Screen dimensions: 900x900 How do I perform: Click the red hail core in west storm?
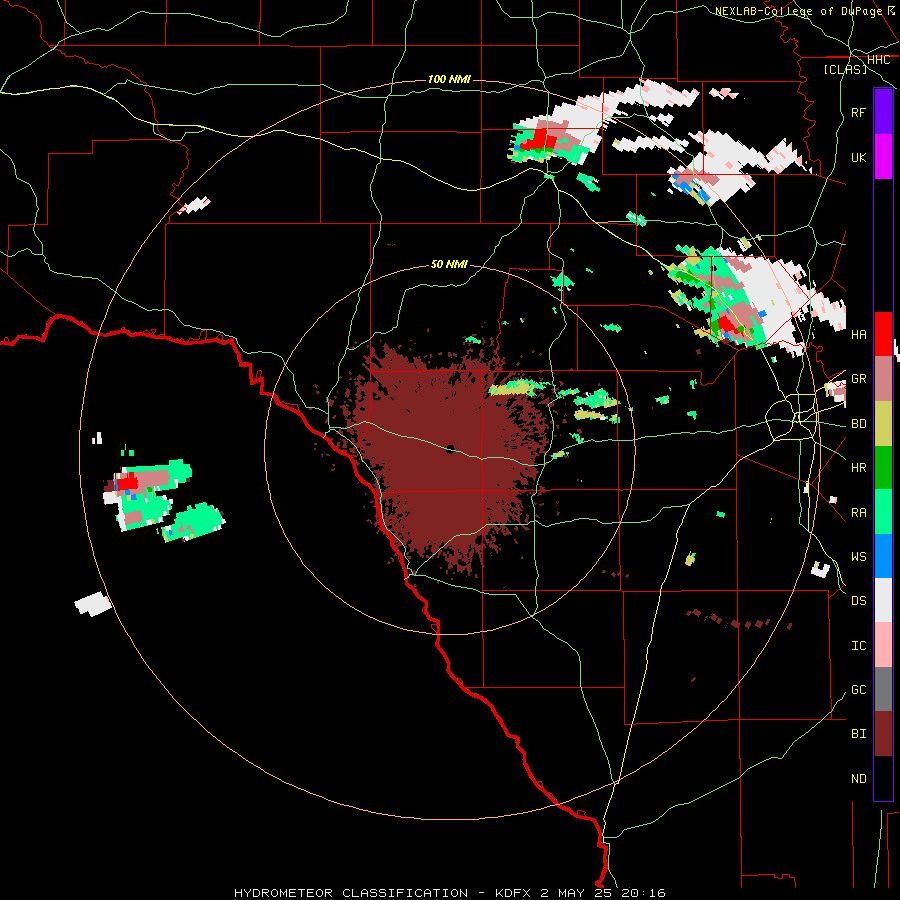[x=127, y=481]
